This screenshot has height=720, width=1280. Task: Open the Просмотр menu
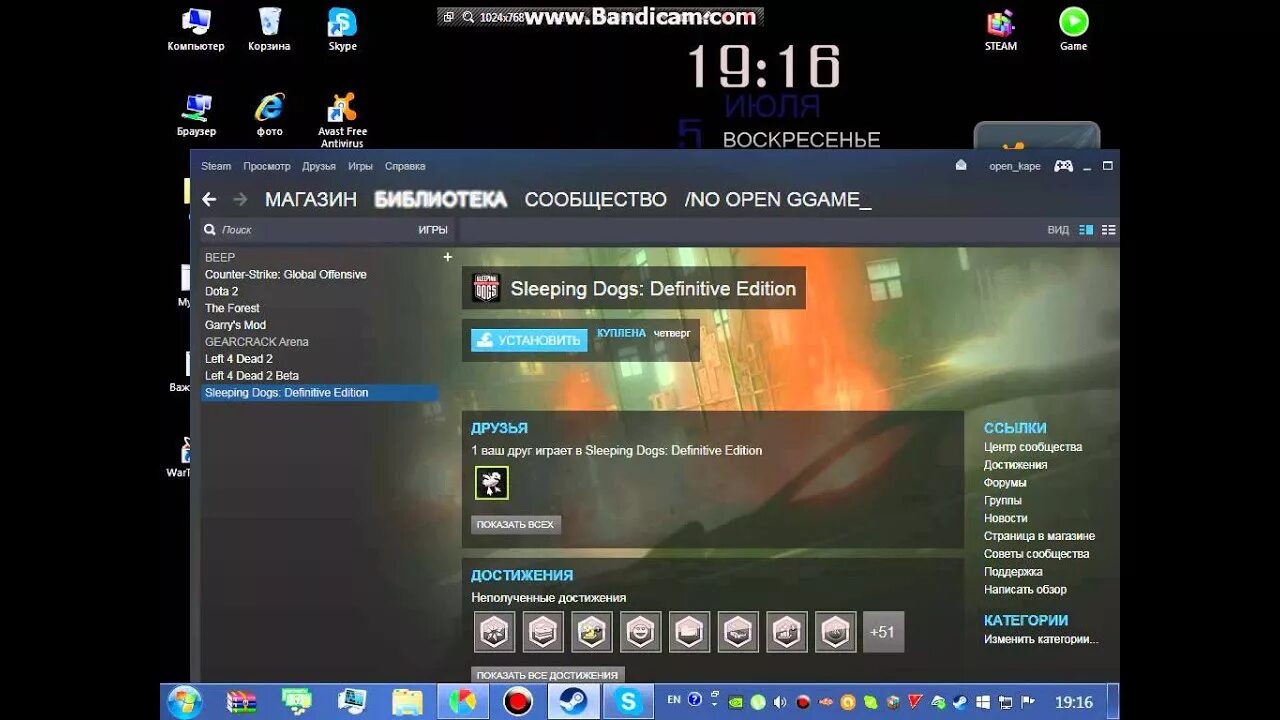(x=267, y=166)
